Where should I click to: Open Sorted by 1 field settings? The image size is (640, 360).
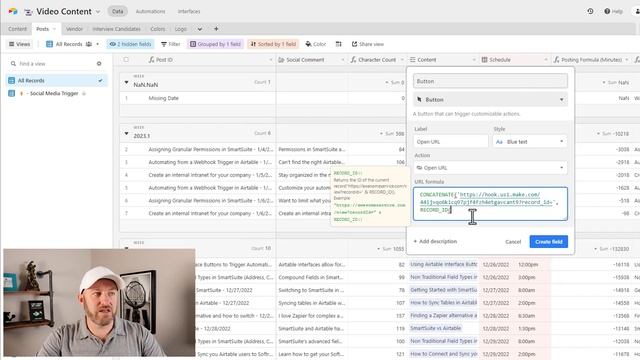click(x=273, y=44)
